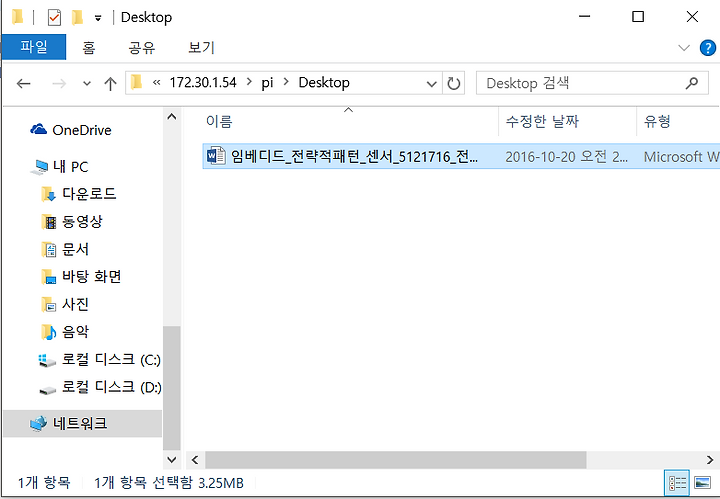The image size is (720, 499).
Task: Open Customize Quick Access Toolbar dropdown
Action: tap(98, 18)
